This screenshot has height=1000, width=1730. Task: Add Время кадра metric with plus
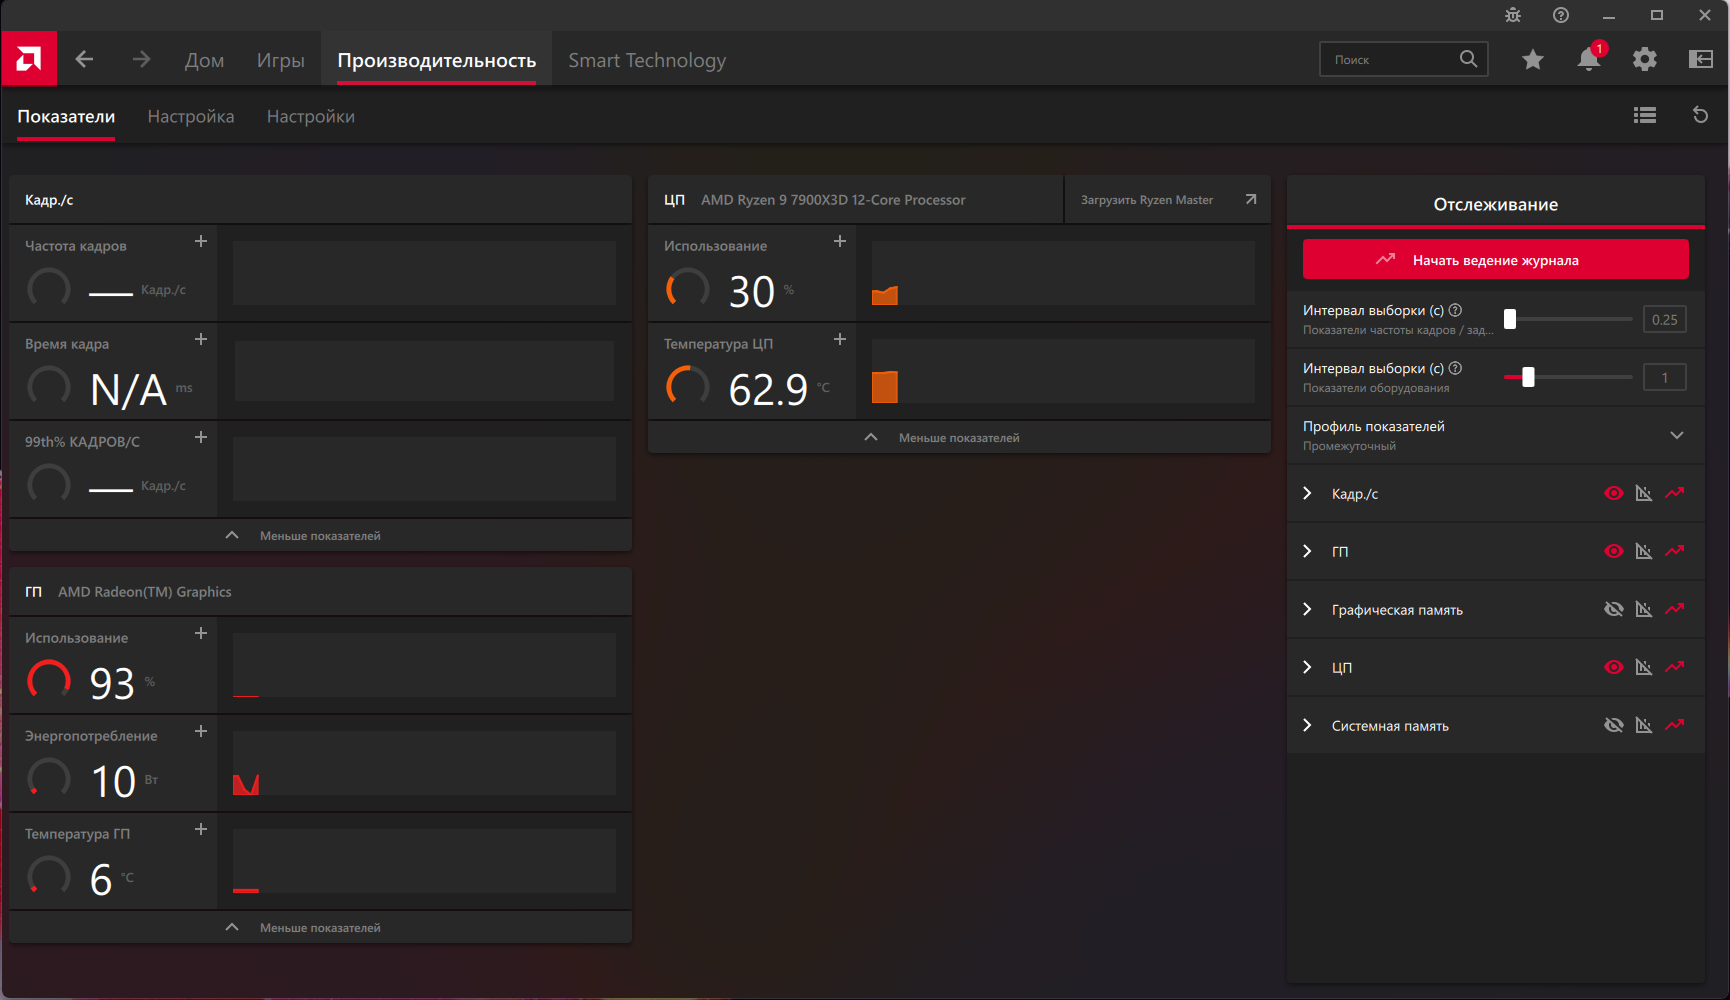(201, 339)
